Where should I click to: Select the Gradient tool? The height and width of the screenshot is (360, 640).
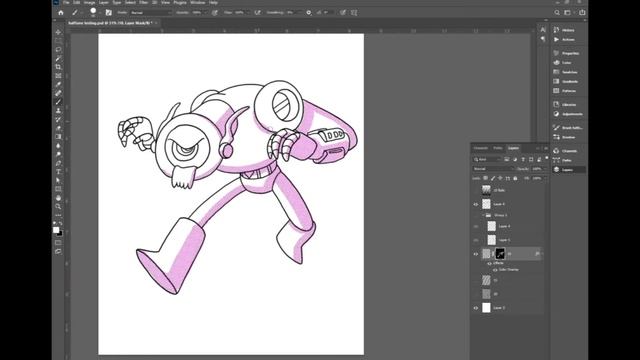click(58, 137)
